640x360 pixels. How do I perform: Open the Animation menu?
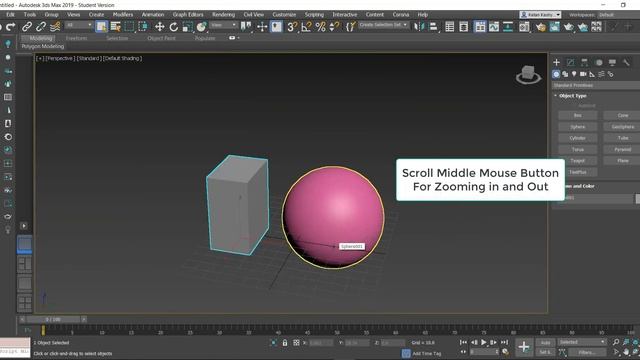153,15
